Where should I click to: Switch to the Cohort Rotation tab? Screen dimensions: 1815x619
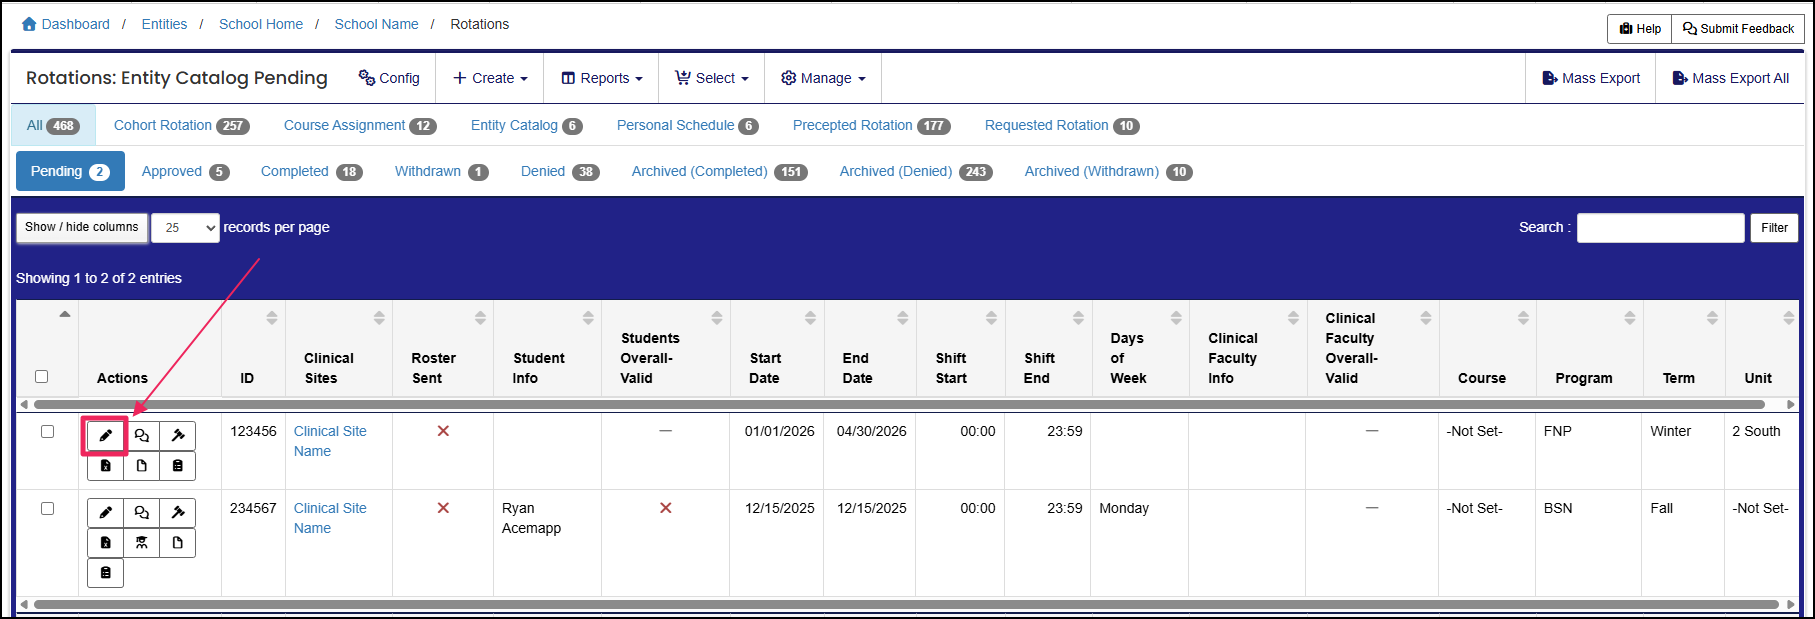pos(180,126)
